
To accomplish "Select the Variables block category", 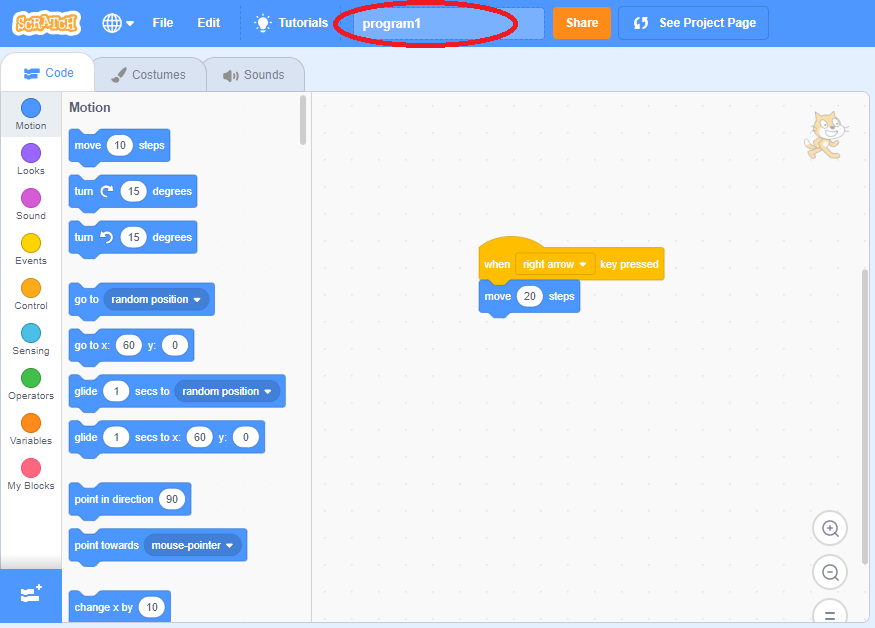I will 31,429.
